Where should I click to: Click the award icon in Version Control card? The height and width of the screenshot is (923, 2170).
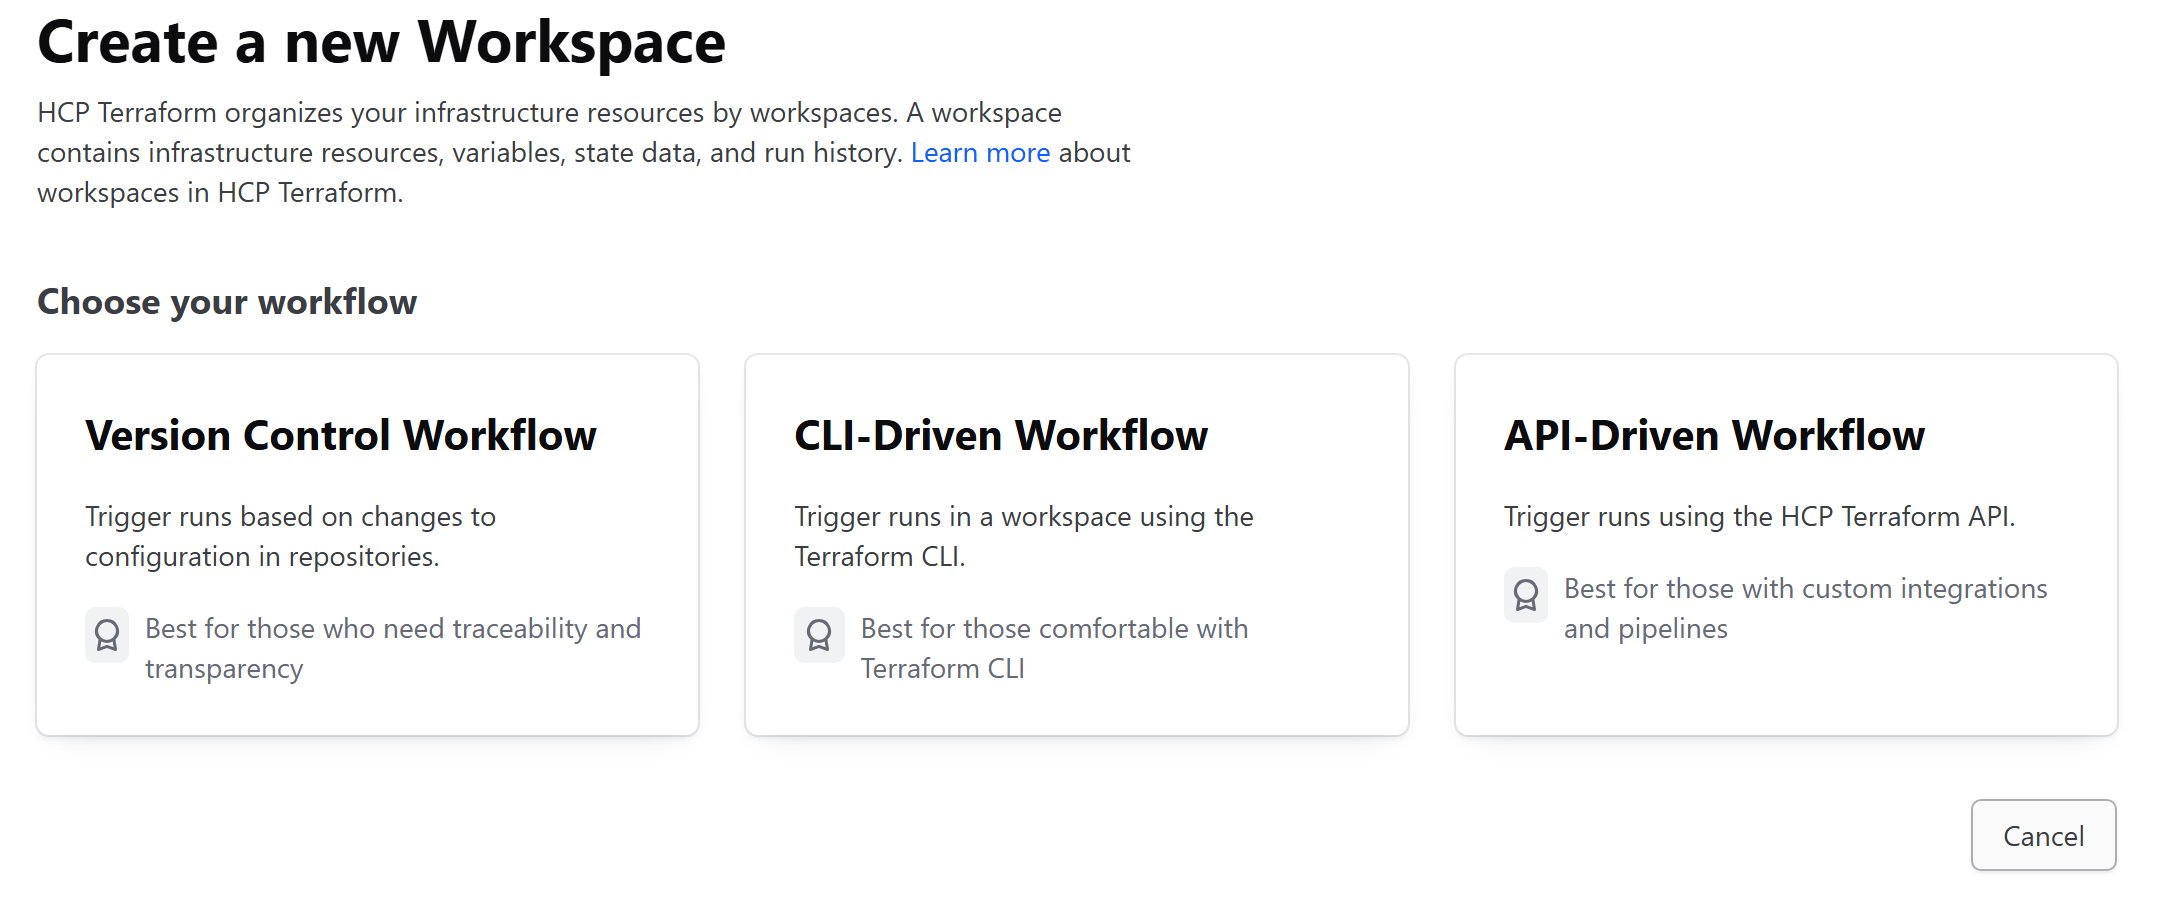107,635
